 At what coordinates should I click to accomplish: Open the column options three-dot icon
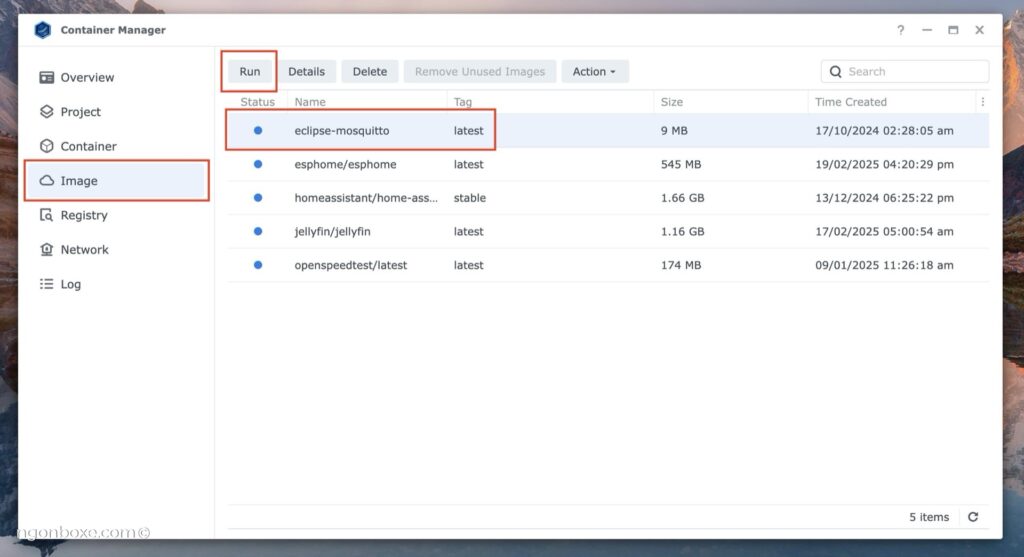point(983,102)
